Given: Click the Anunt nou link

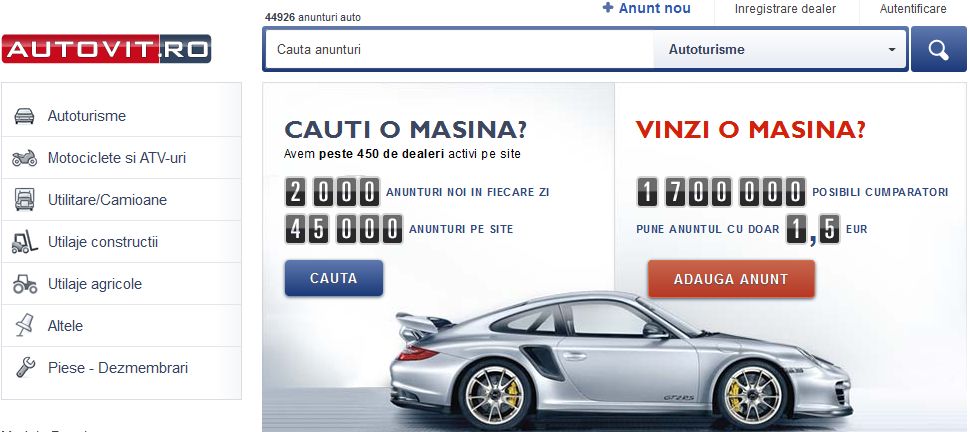Looking at the screenshot, I should click(x=646, y=9).
